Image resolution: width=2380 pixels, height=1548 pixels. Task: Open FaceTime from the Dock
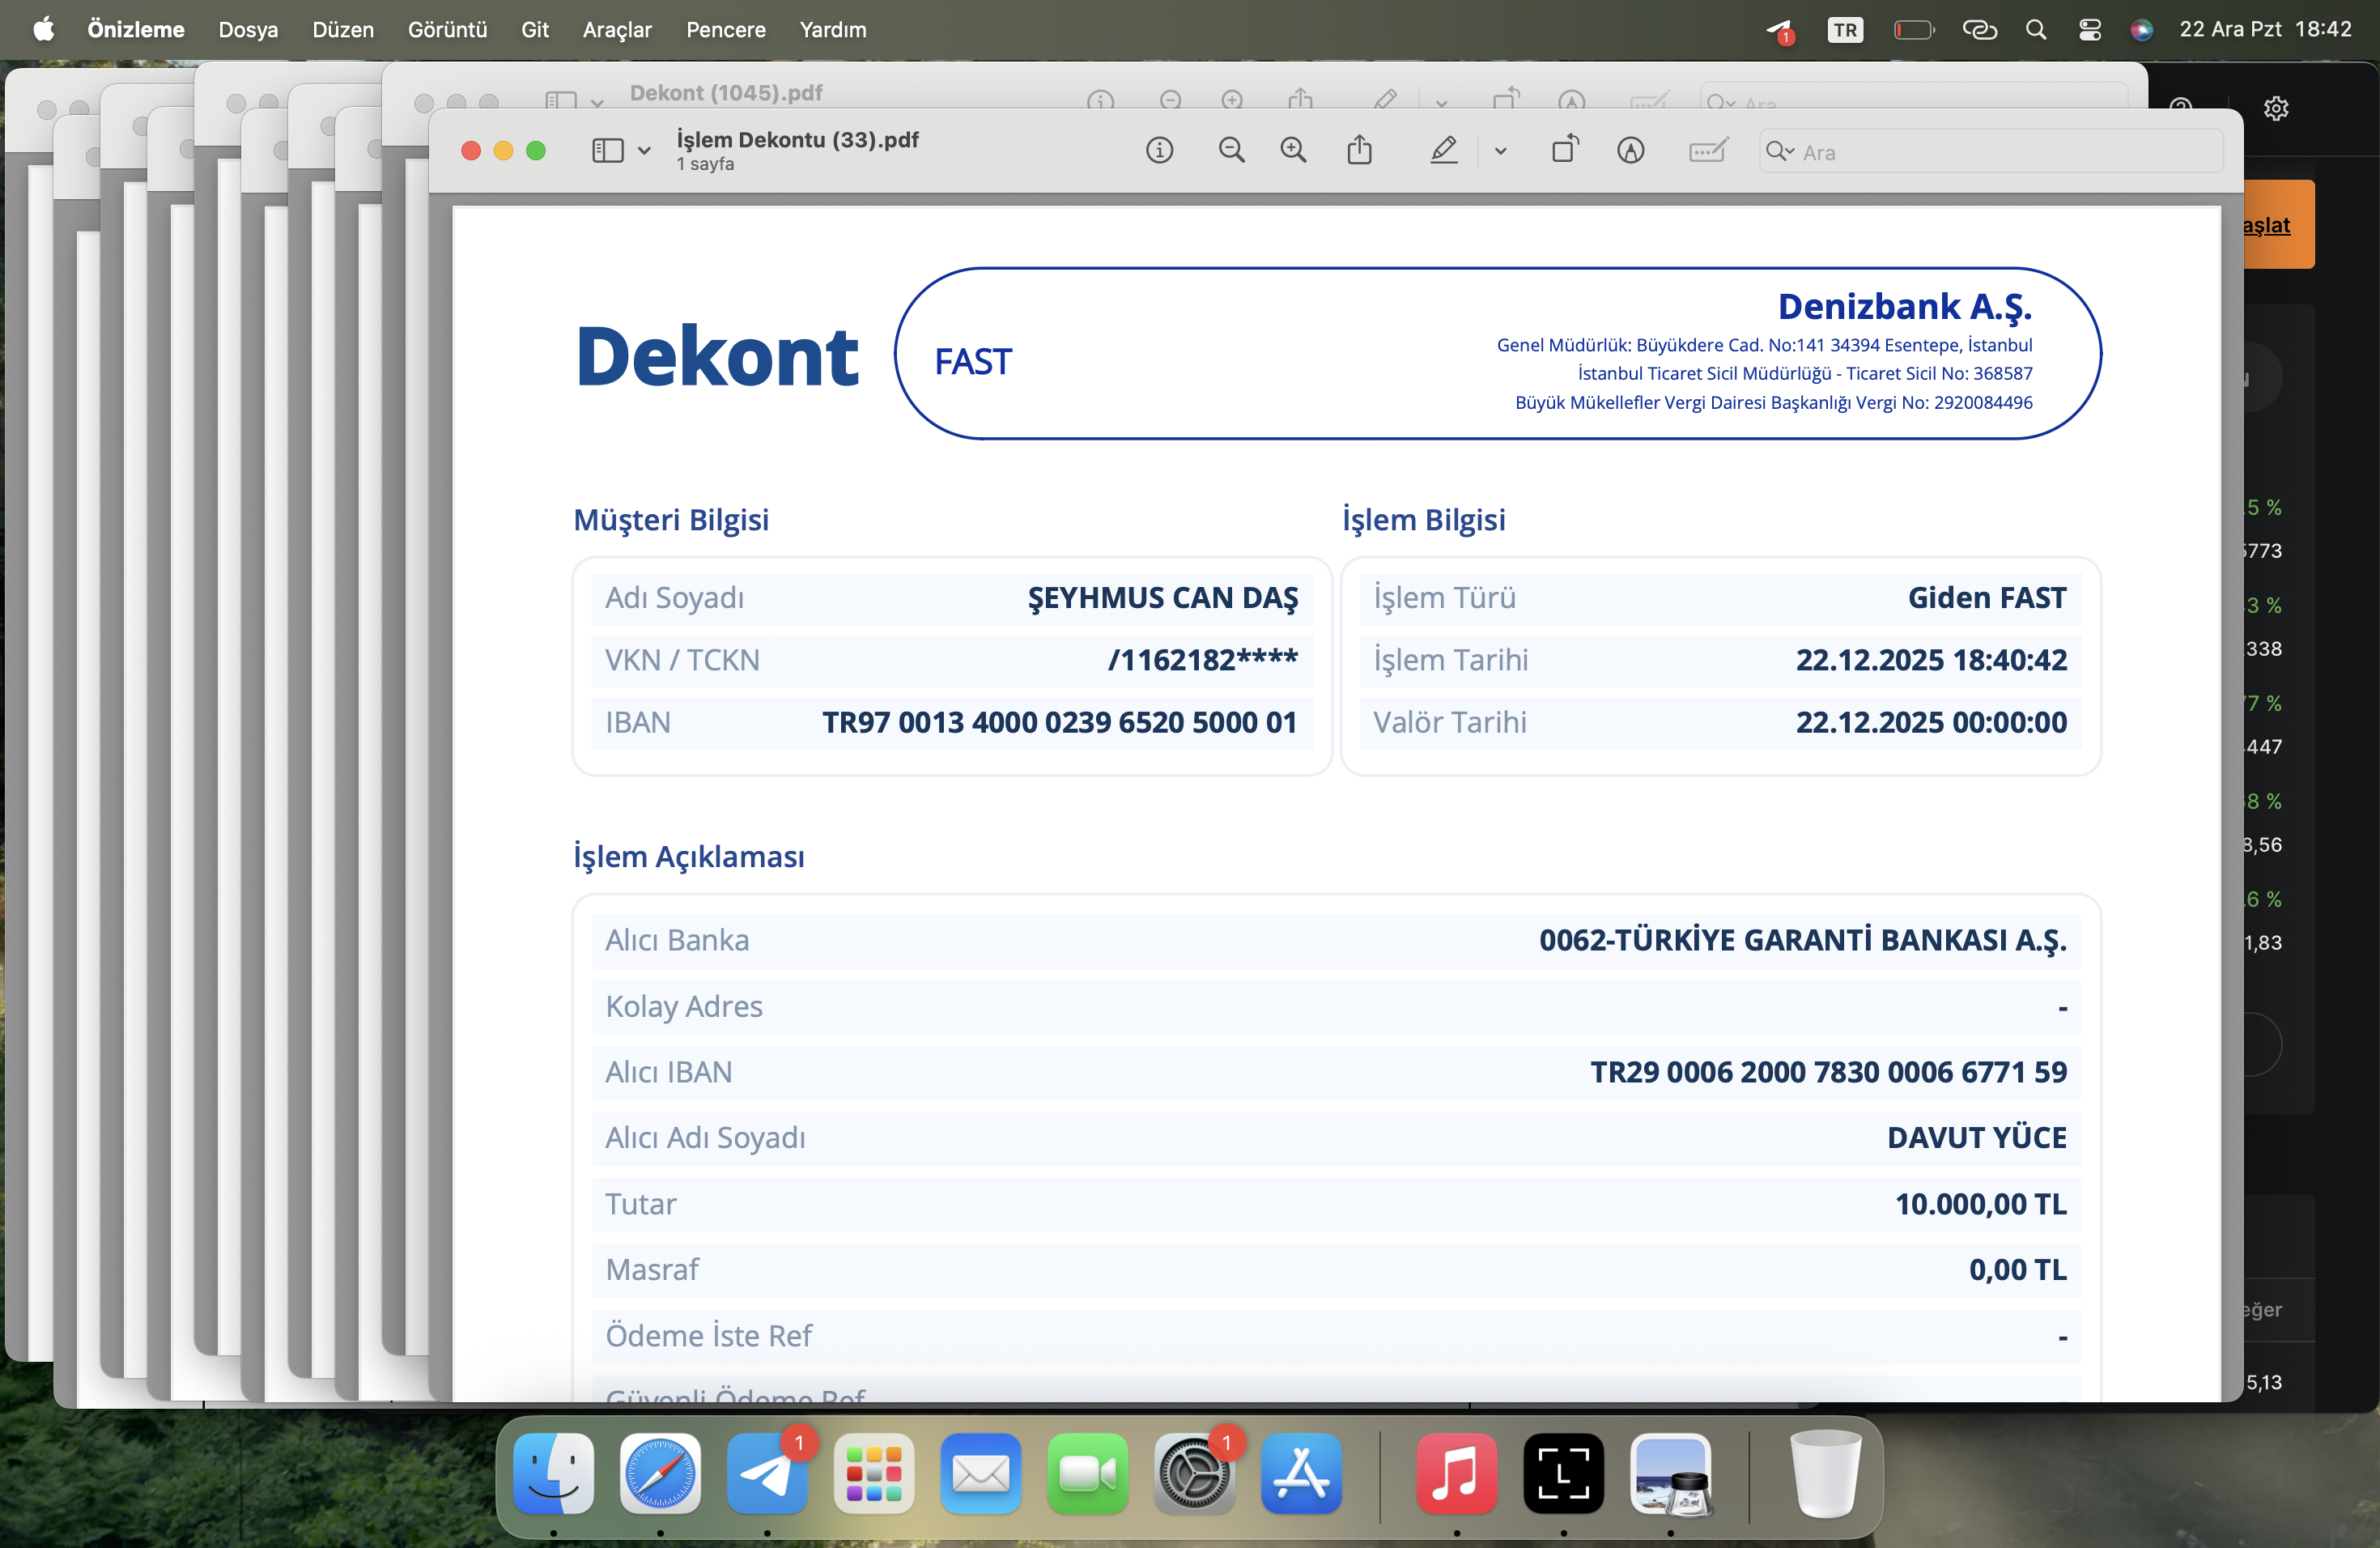[1088, 1473]
